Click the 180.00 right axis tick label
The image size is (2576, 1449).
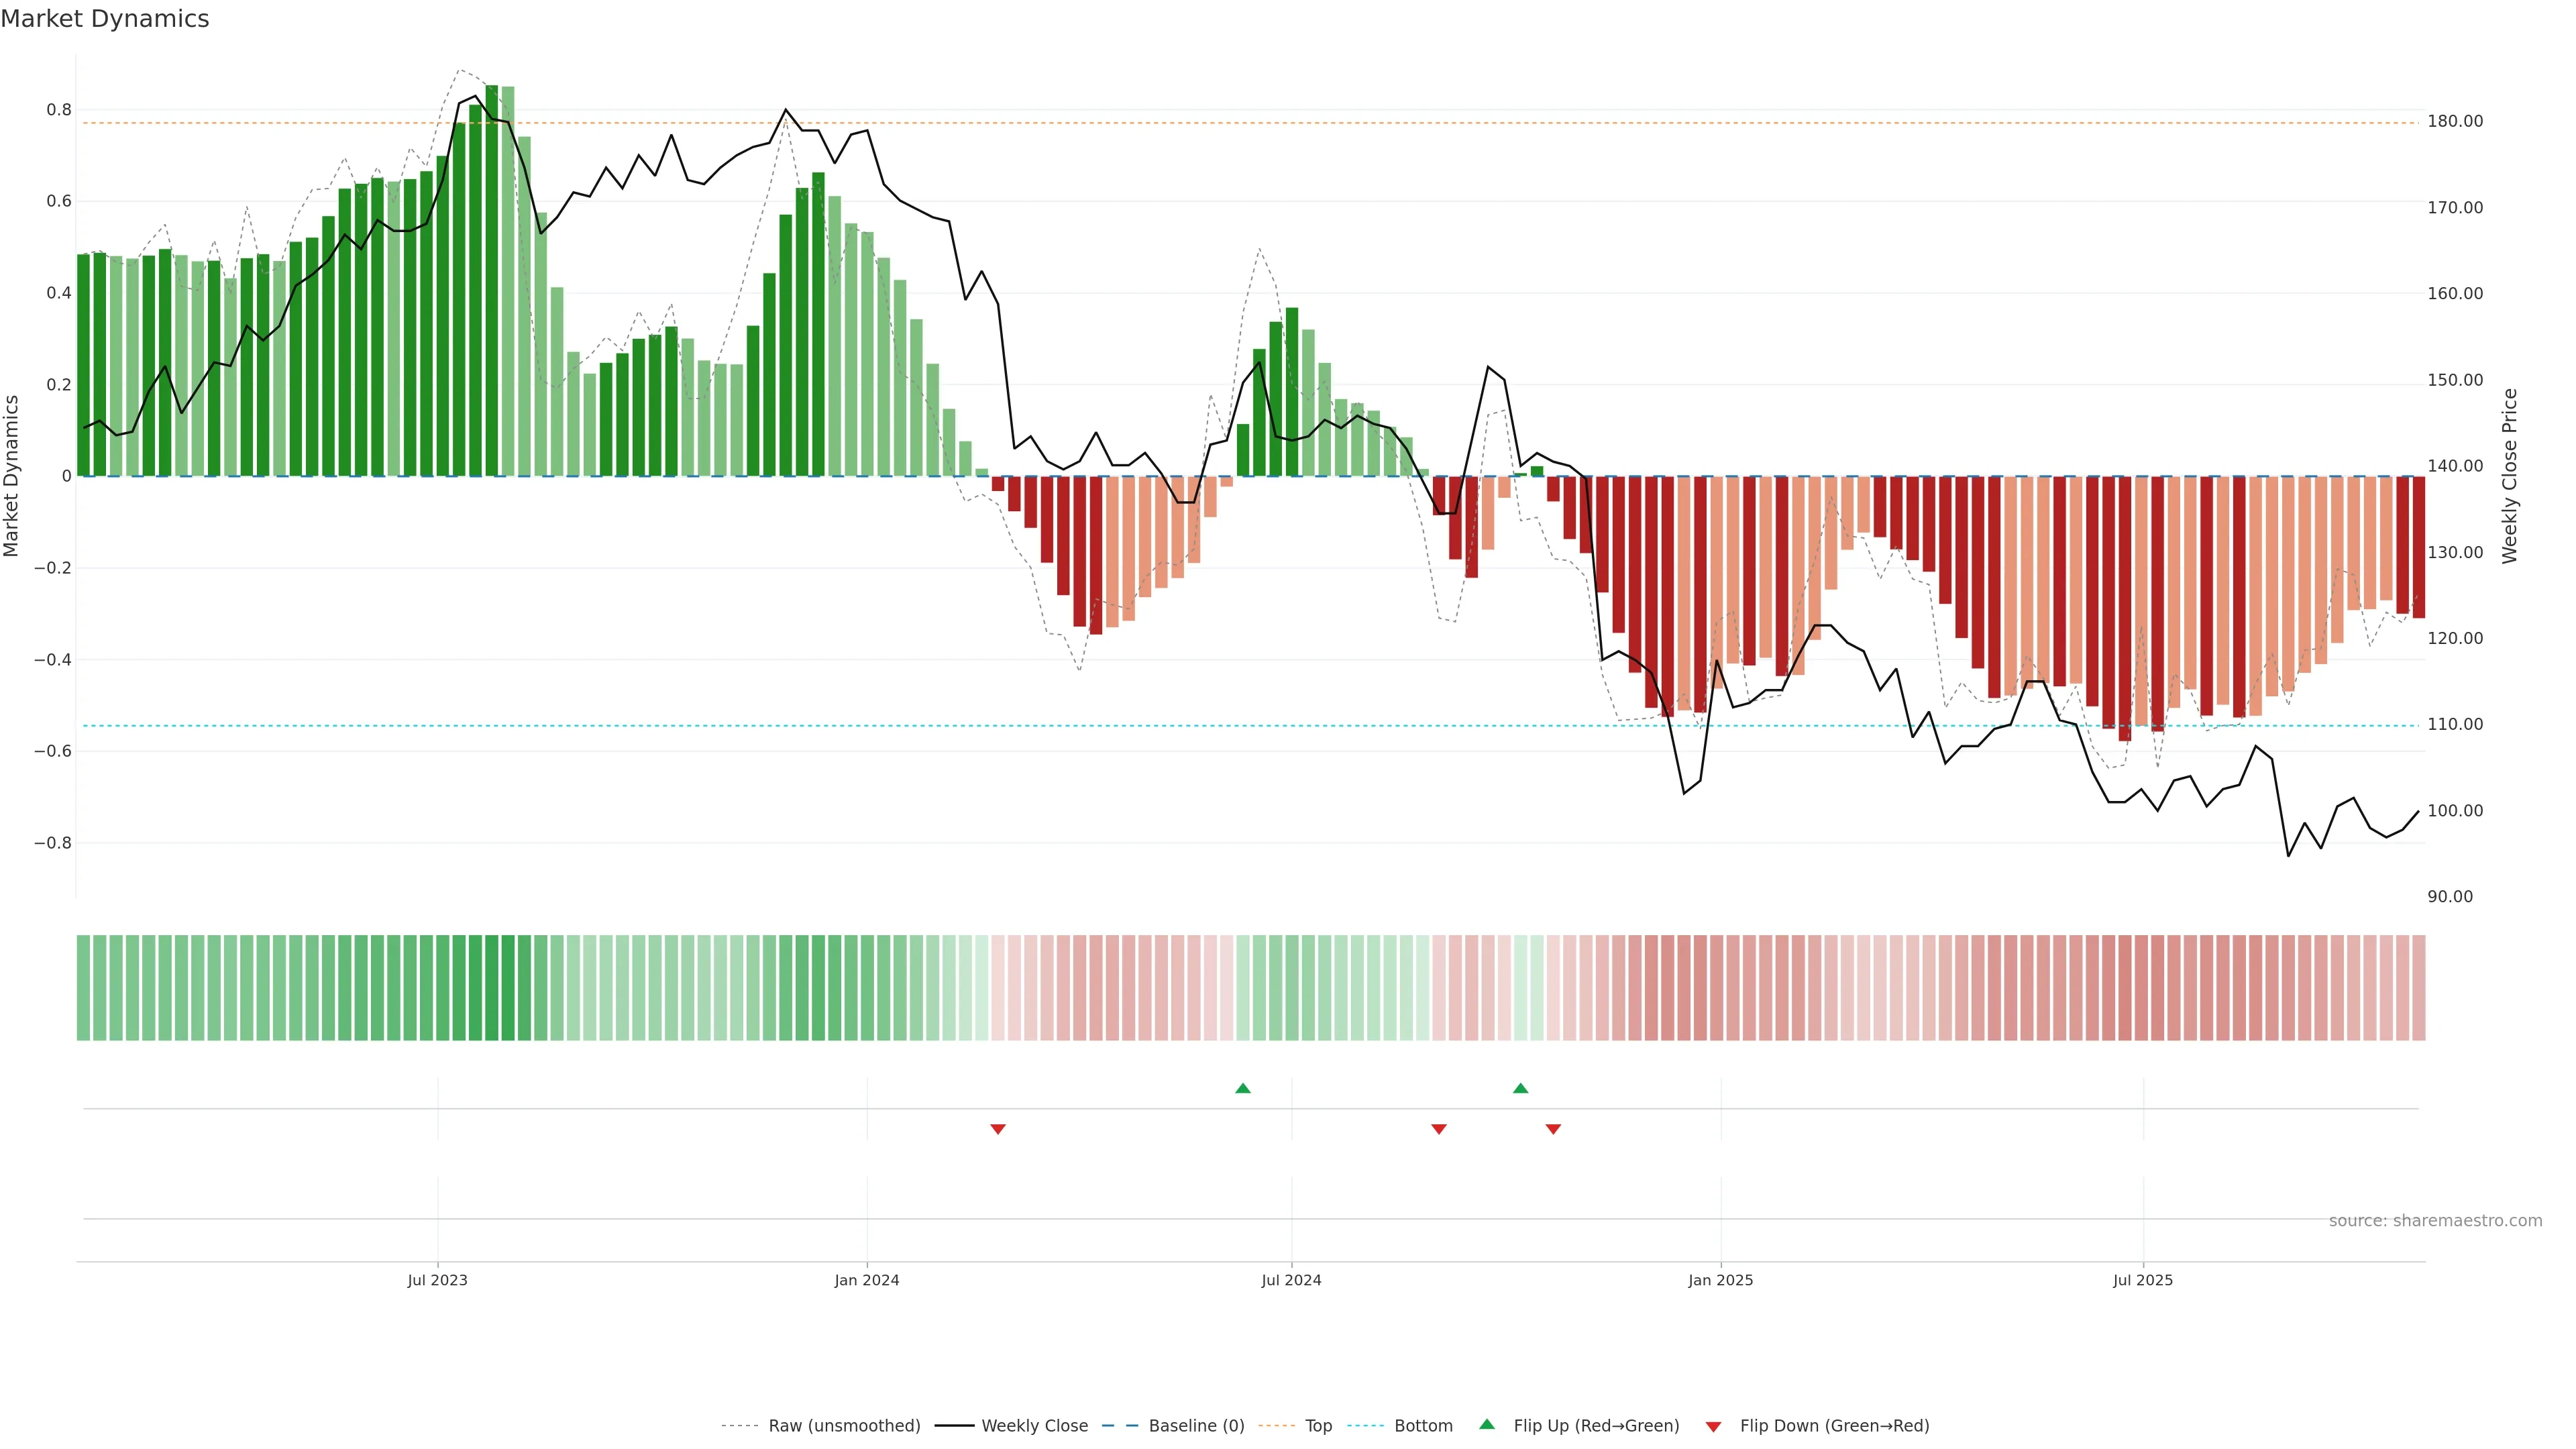[2455, 122]
